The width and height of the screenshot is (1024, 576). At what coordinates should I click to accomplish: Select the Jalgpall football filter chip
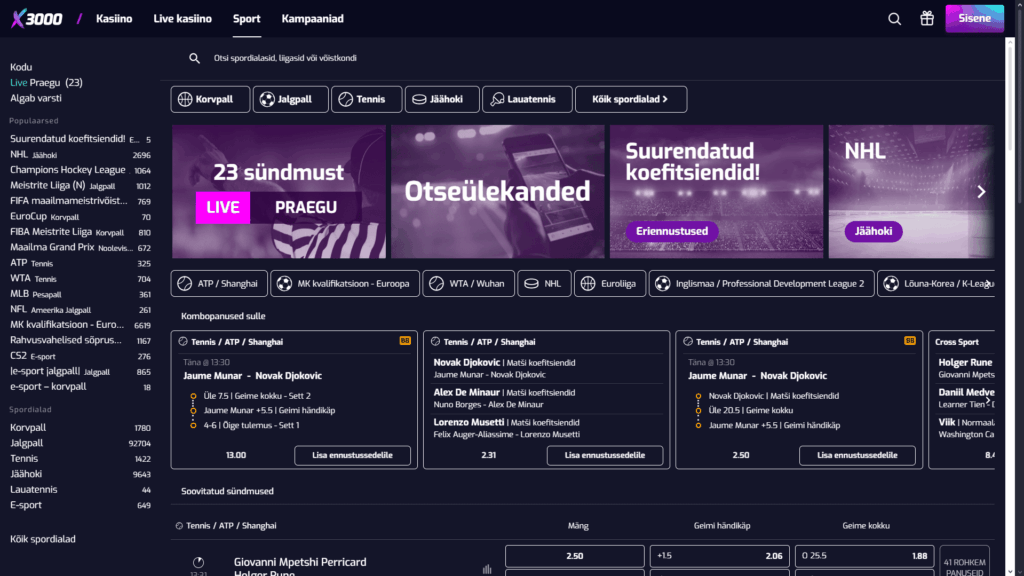point(290,99)
